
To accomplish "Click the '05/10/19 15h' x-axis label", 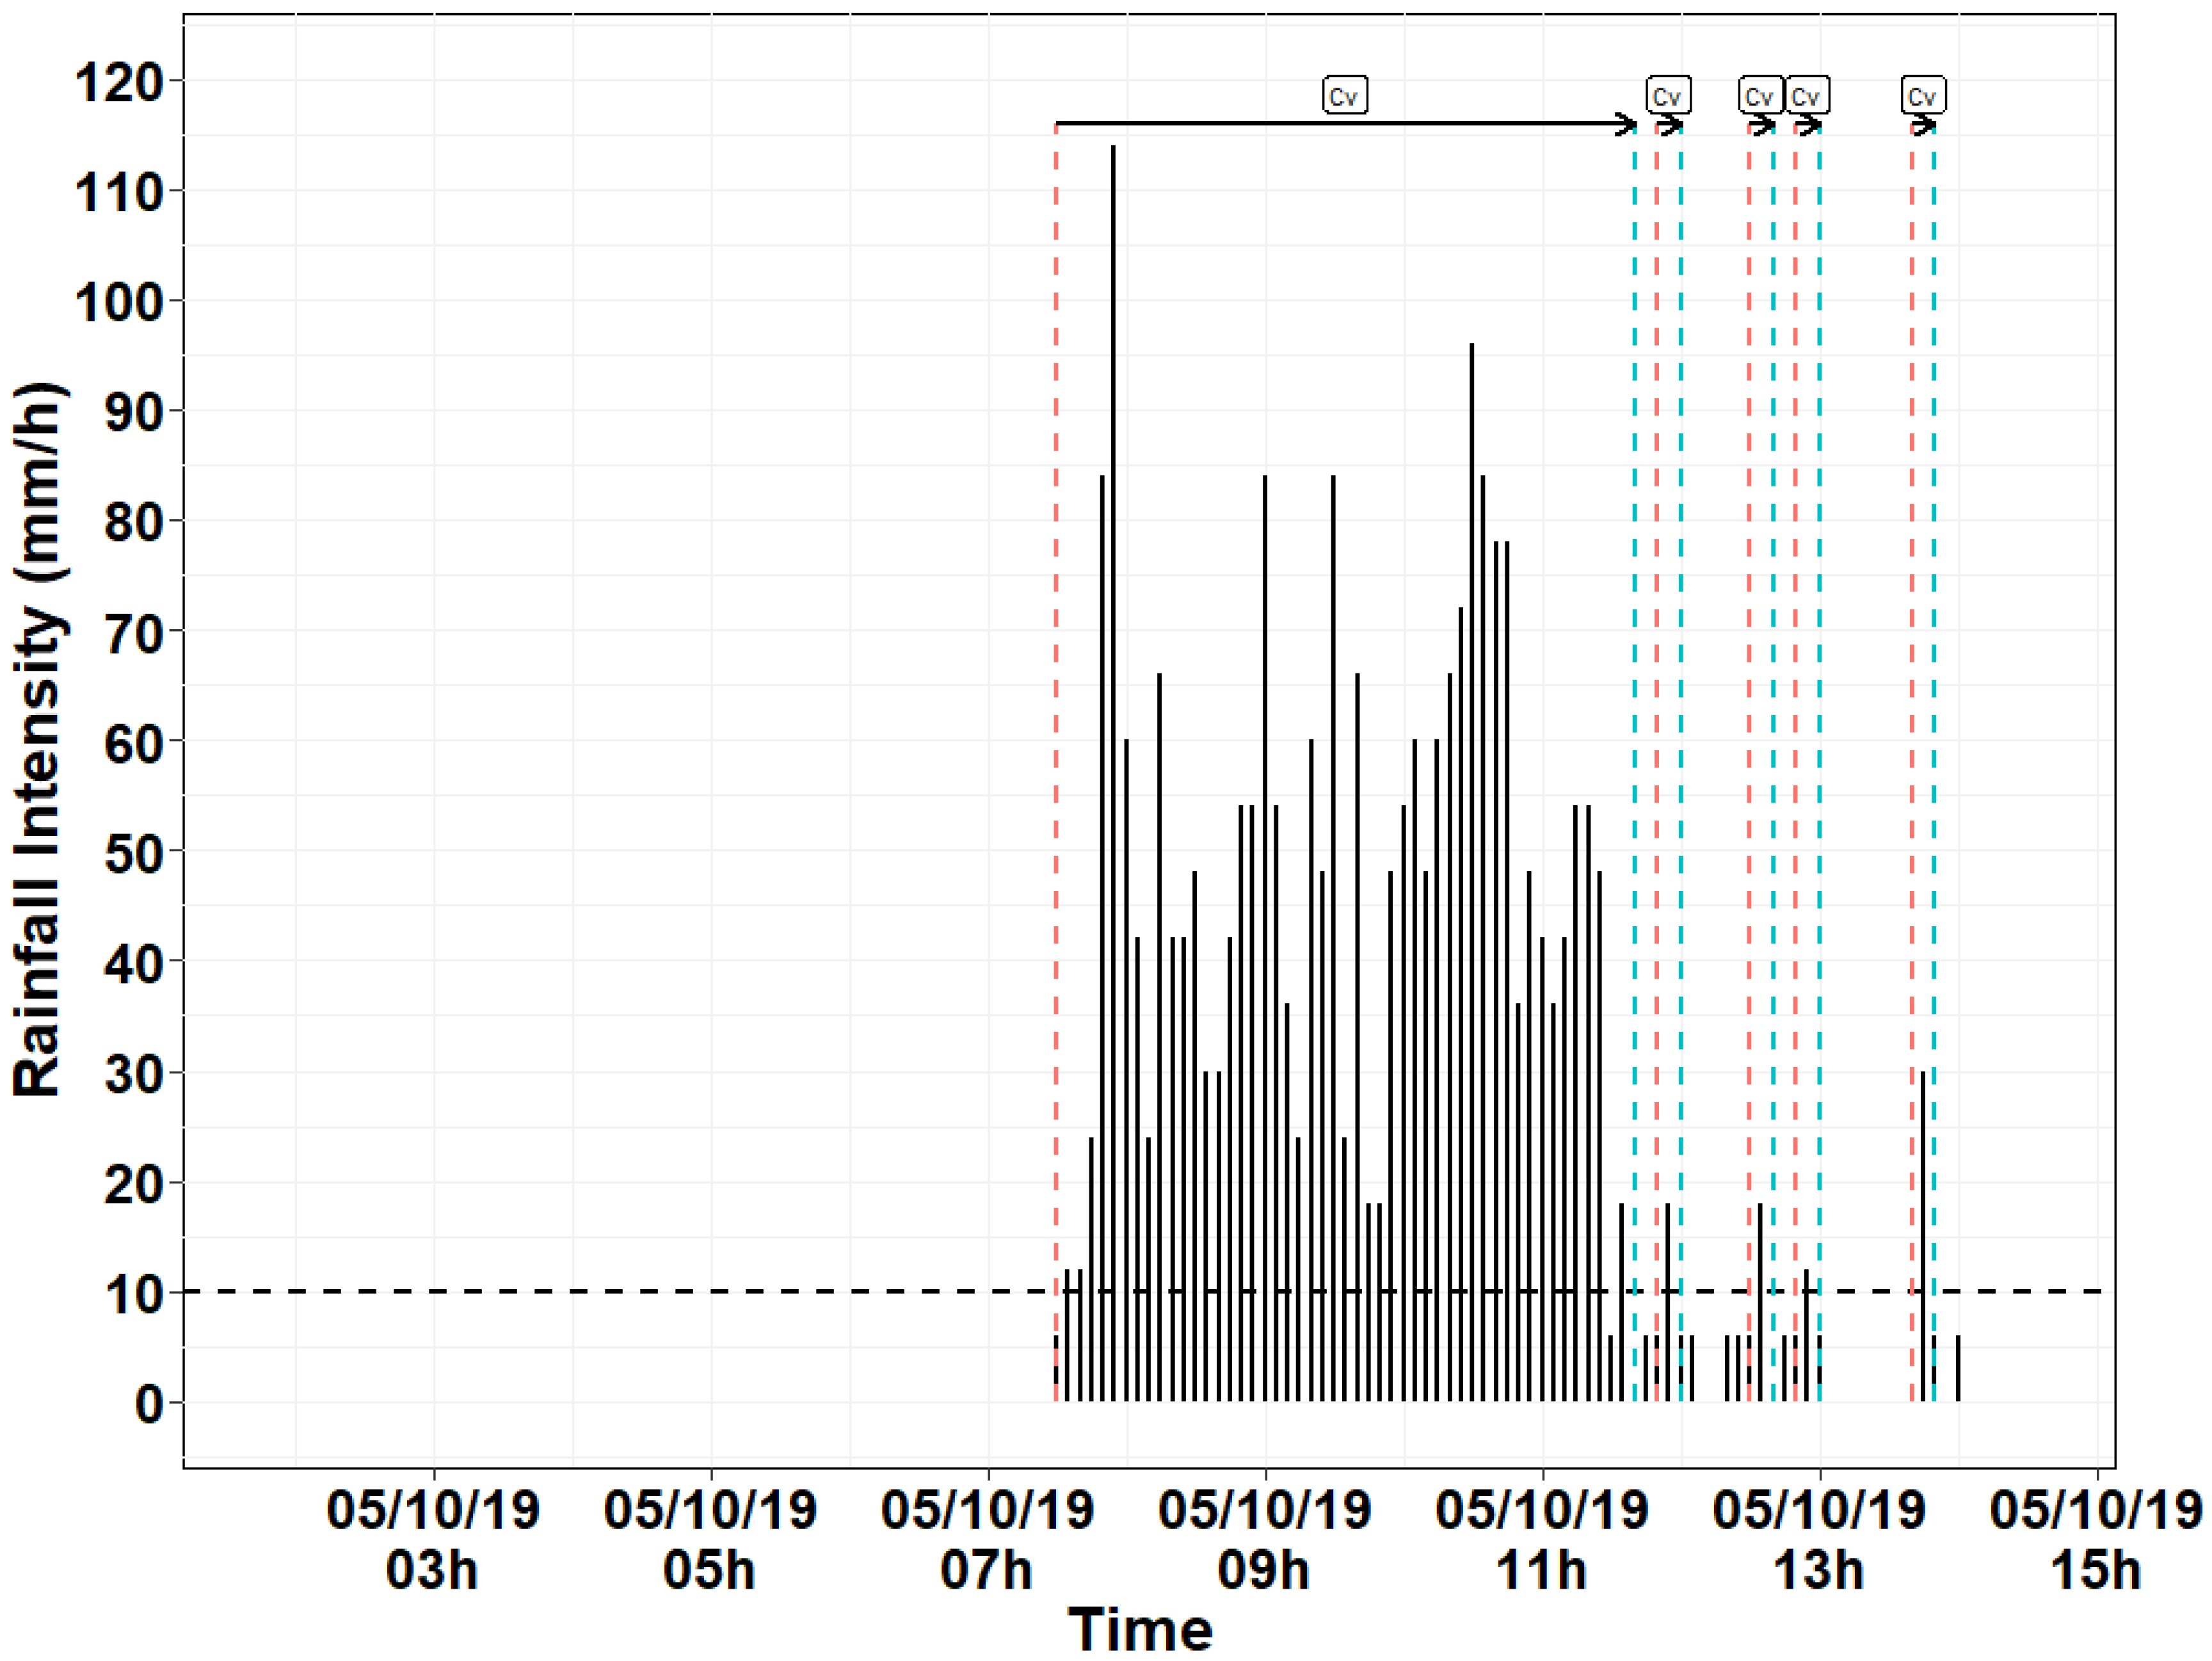I will click(2096, 1540).
